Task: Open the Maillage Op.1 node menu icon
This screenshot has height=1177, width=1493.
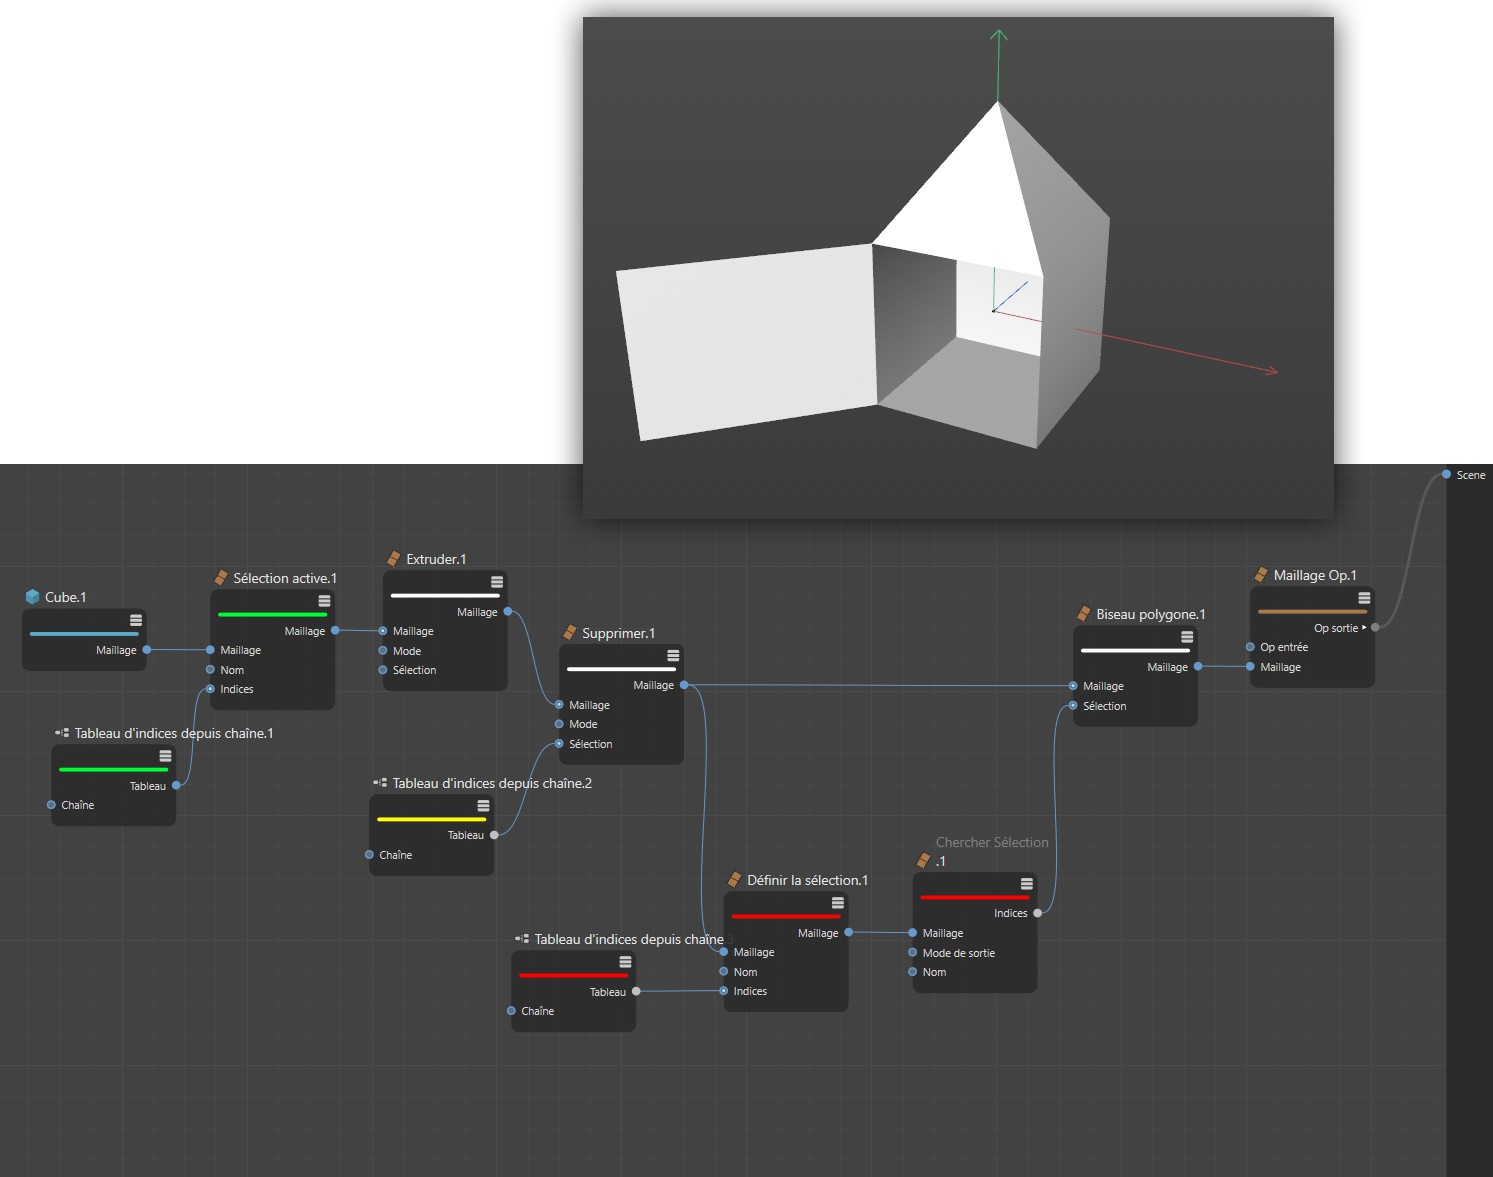Action: 1364,598
